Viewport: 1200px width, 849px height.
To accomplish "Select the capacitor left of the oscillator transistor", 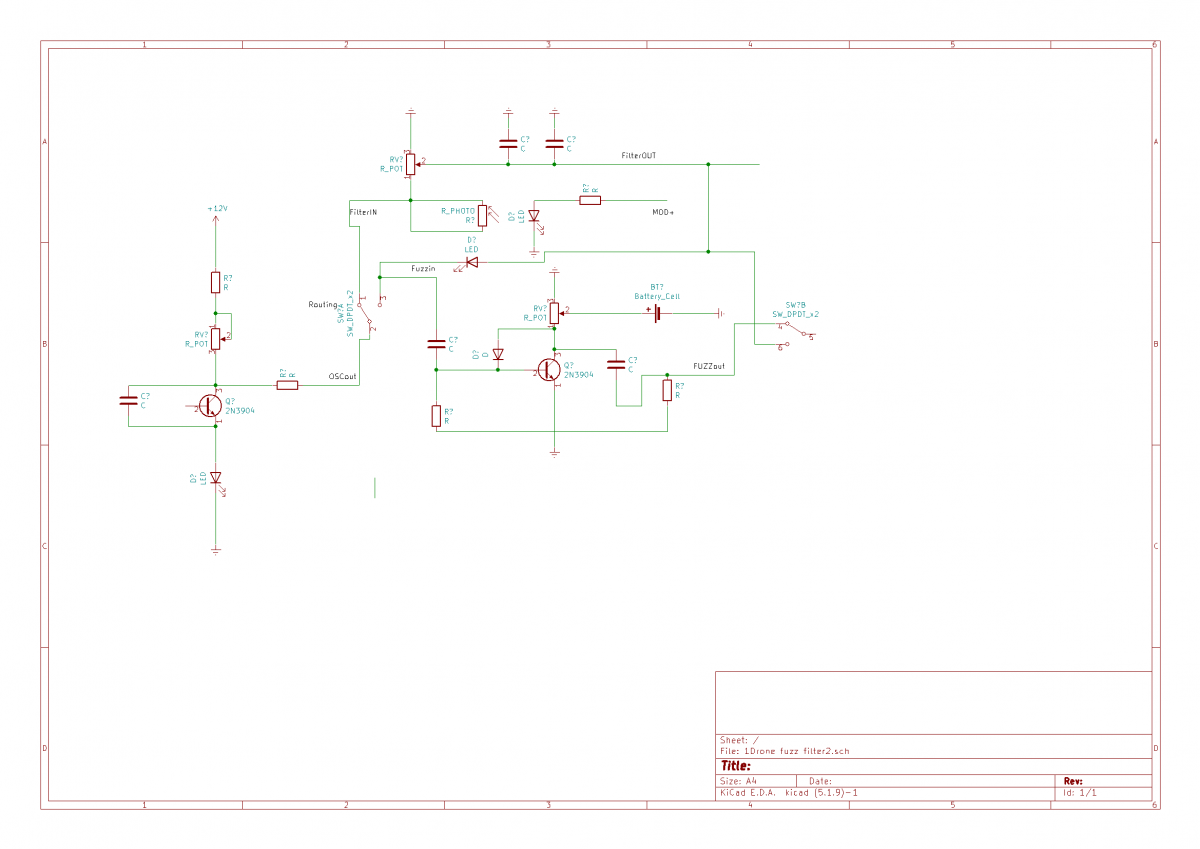I will [x=128, y=401].
